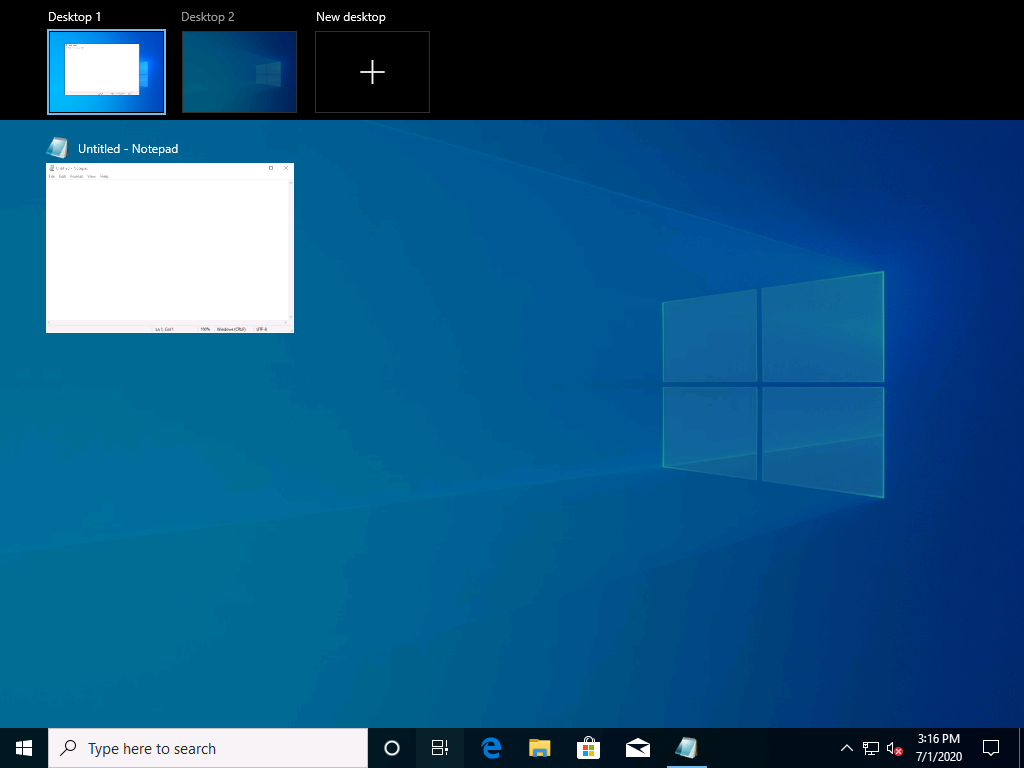Click the Help menu in the Notepad preview
Screen dimensions: 1024x768
pyautogui.click(x=104, y=177)
